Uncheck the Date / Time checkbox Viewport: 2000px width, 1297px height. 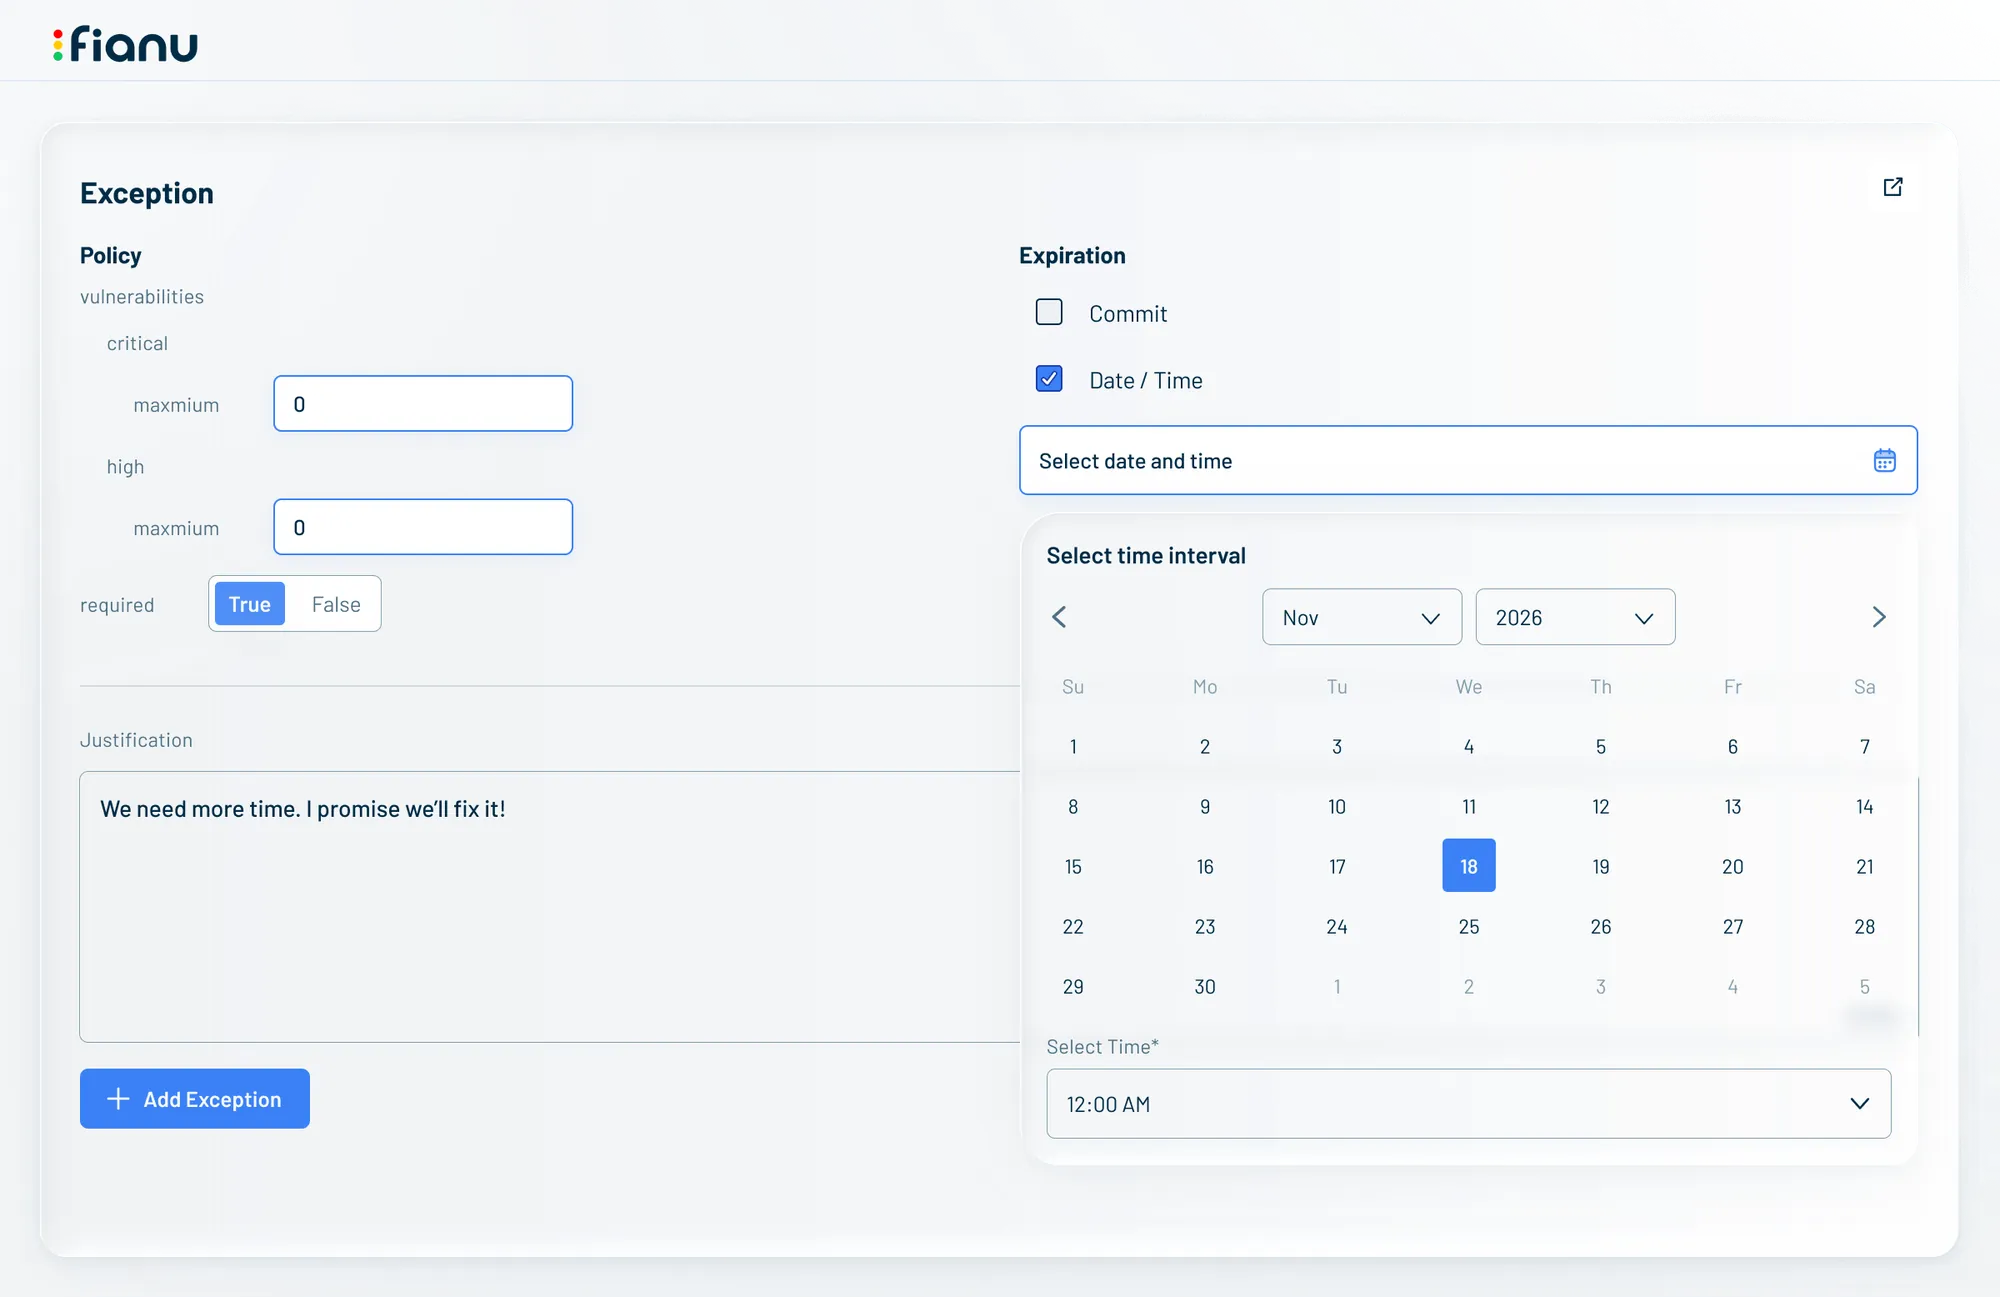tap(1049, 379)
